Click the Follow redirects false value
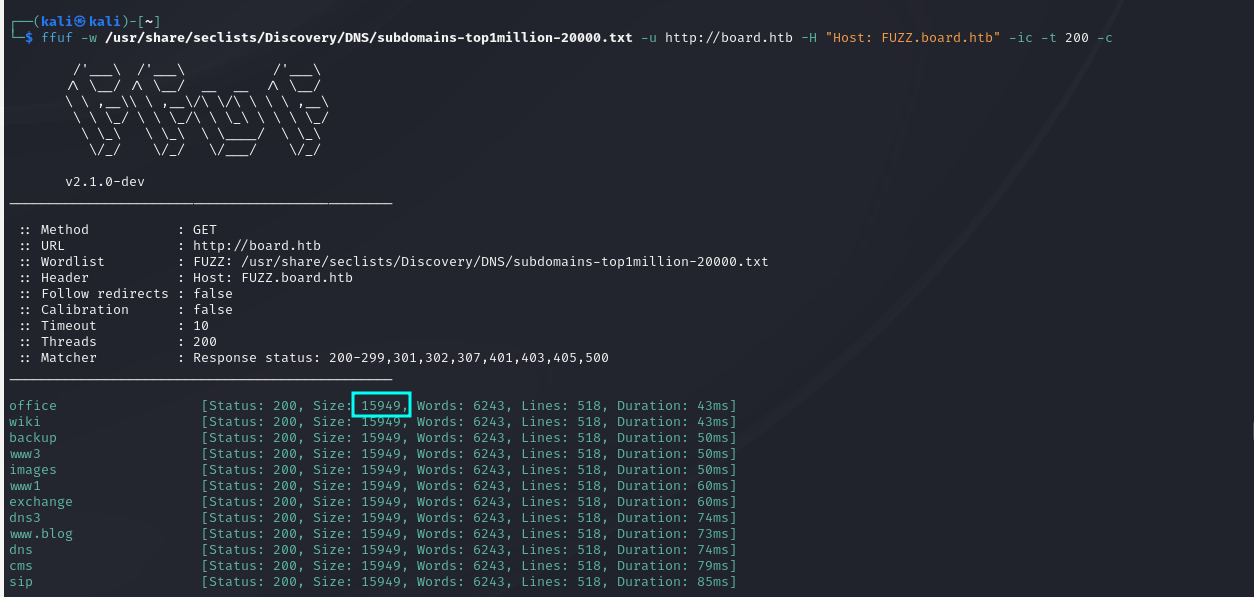Screen dimensions: 1254x597 (x=212, y=294)
